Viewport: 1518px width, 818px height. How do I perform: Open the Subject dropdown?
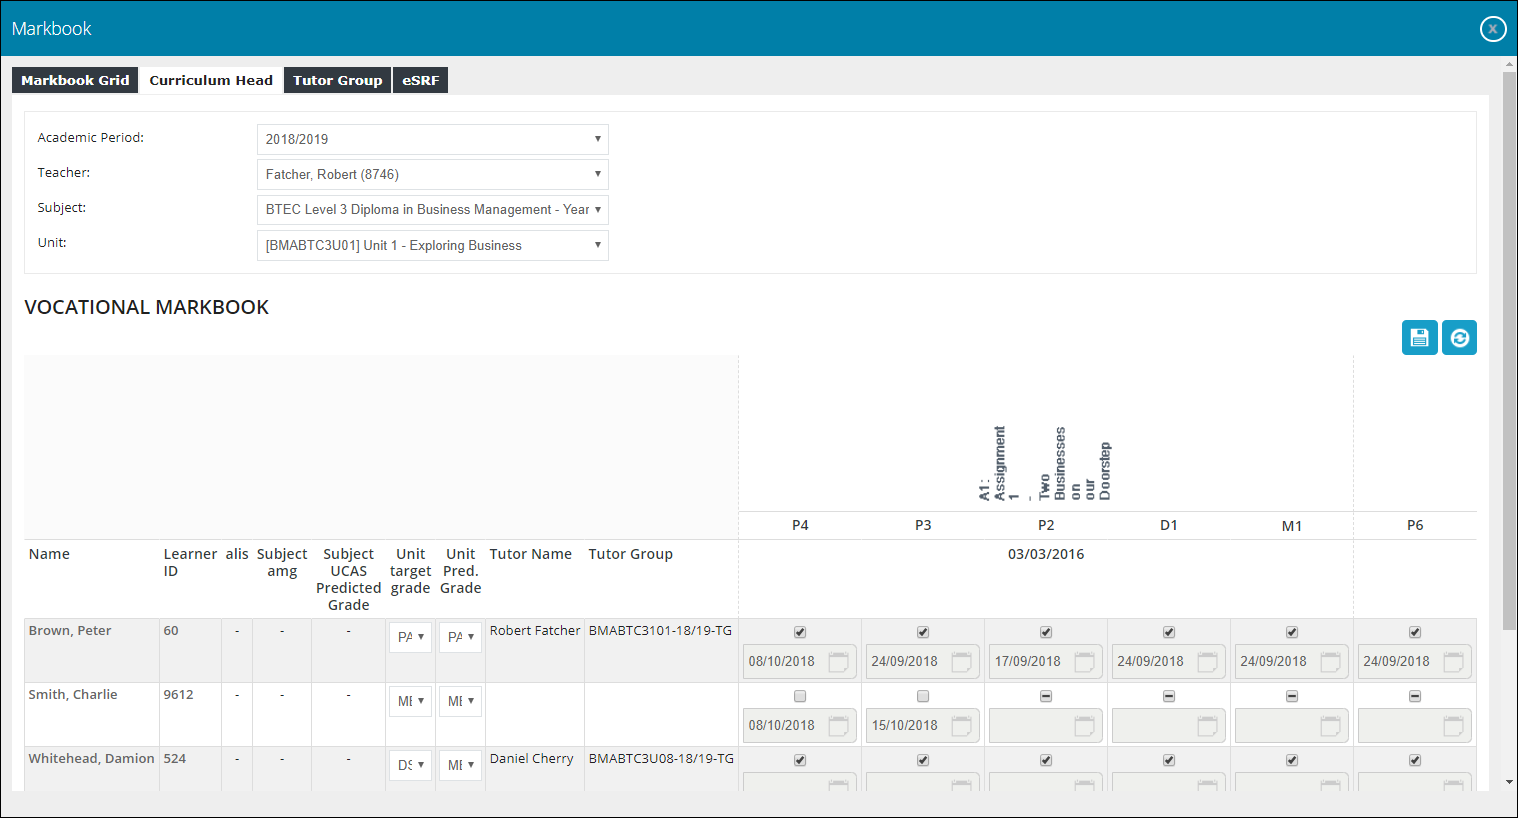tap(433, 210)
